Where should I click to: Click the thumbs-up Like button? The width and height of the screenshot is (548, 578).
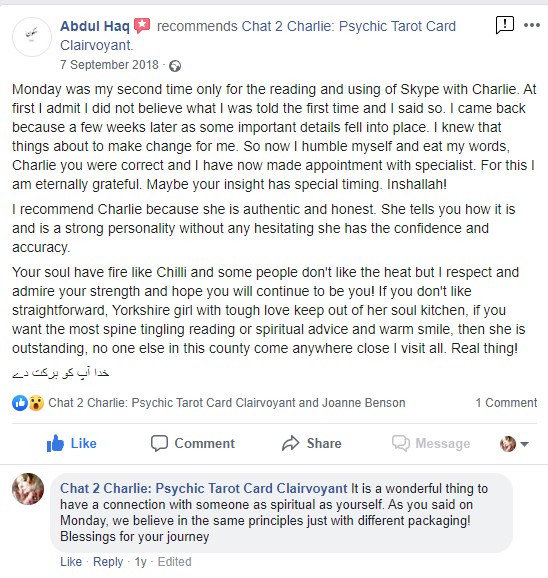point(71,443)
